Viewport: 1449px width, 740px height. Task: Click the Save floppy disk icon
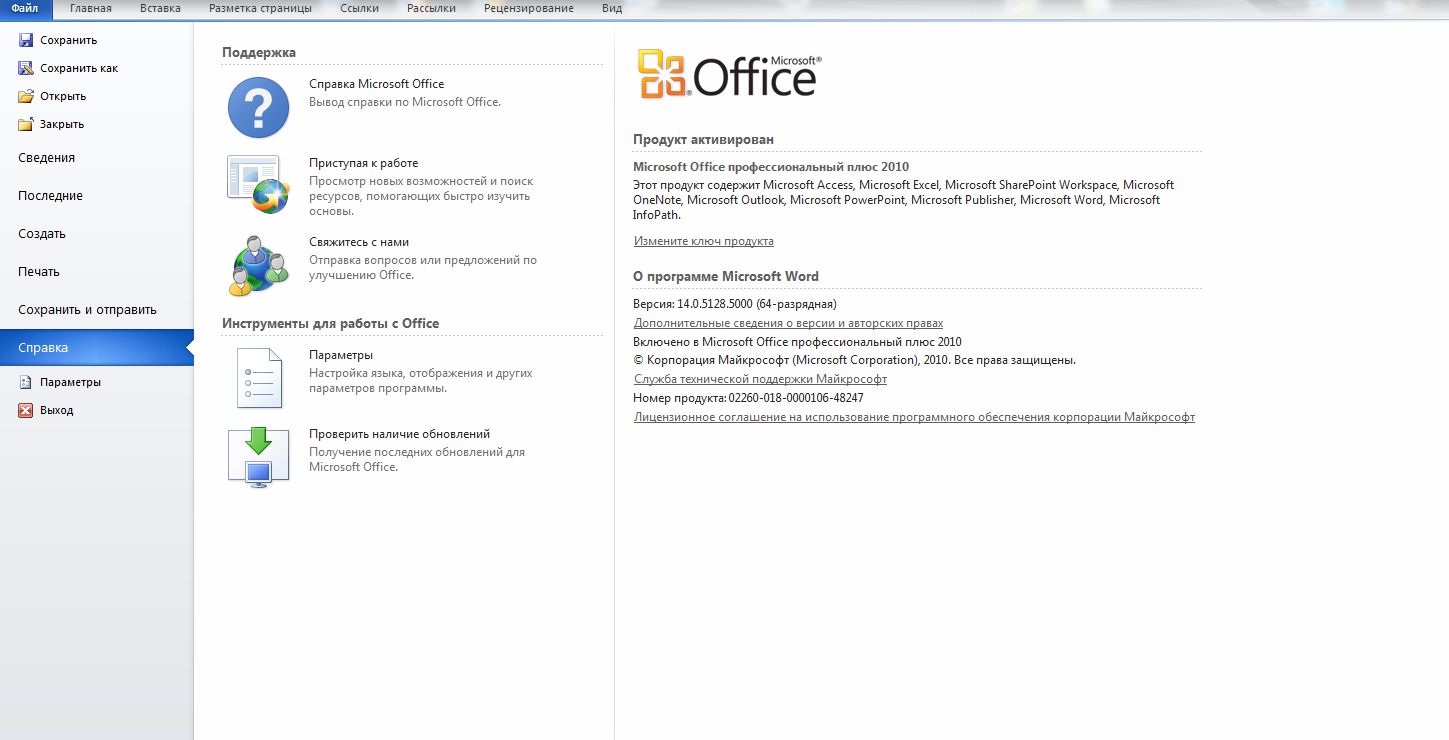(x=26, y=40)
